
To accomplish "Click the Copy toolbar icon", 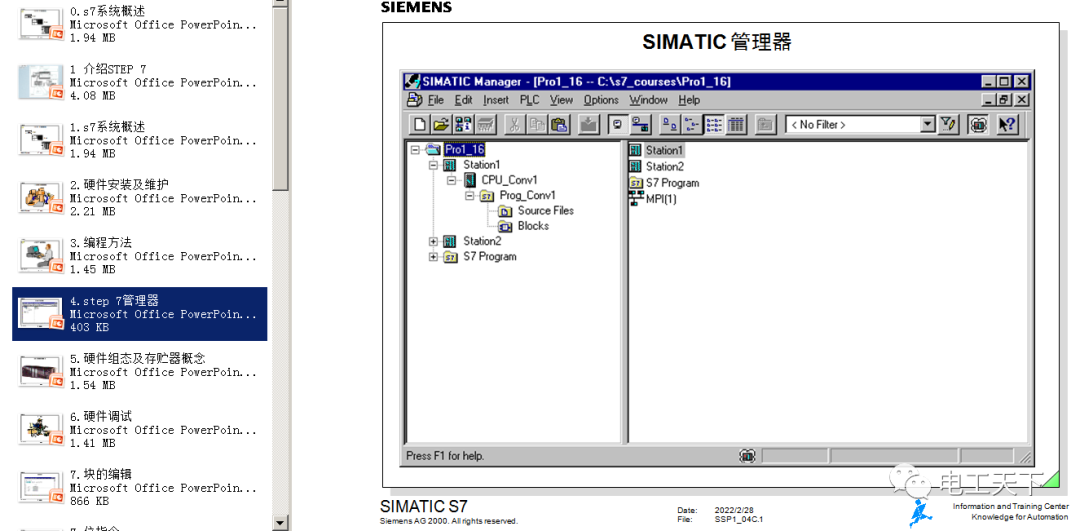I will 537,125.
